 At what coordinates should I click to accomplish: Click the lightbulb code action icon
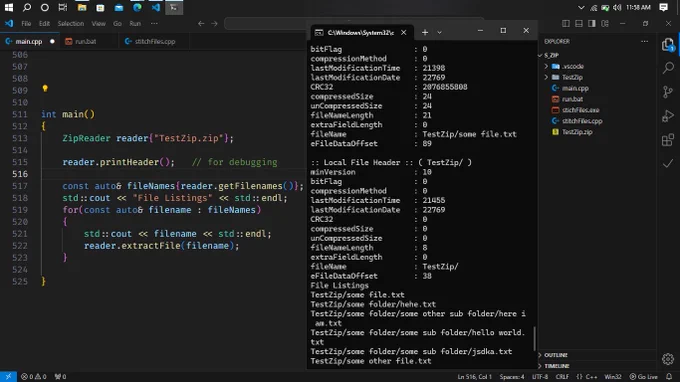point(45,88)
